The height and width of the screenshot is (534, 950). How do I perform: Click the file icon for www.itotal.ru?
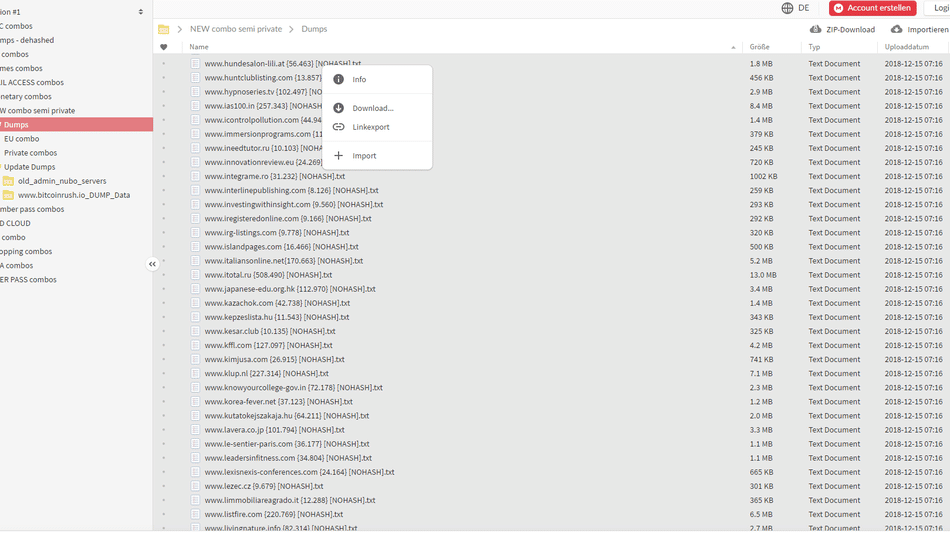pyautogui.click(x=195, y=275)
